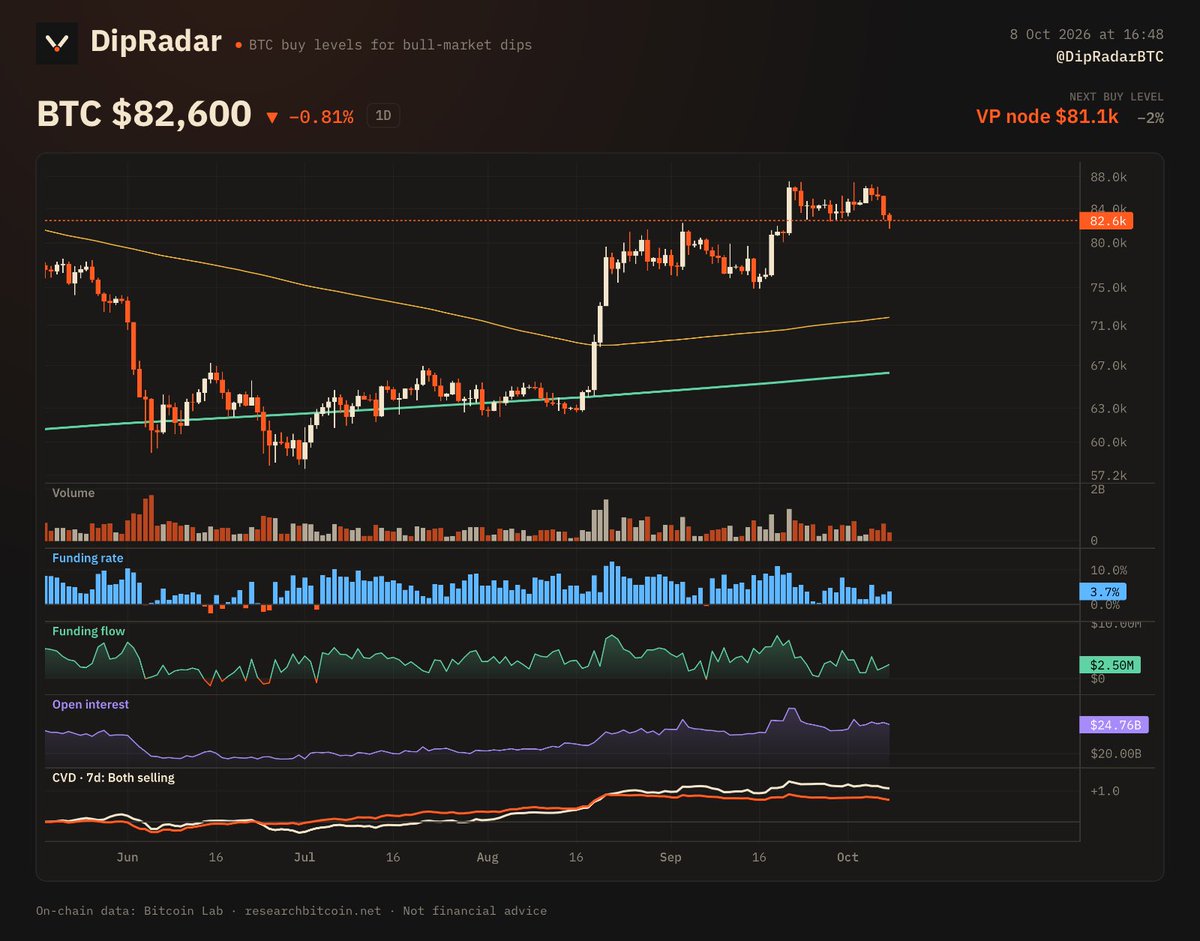Click the 2B volume axis label
1200x941 pixels.
[1097, 490]
